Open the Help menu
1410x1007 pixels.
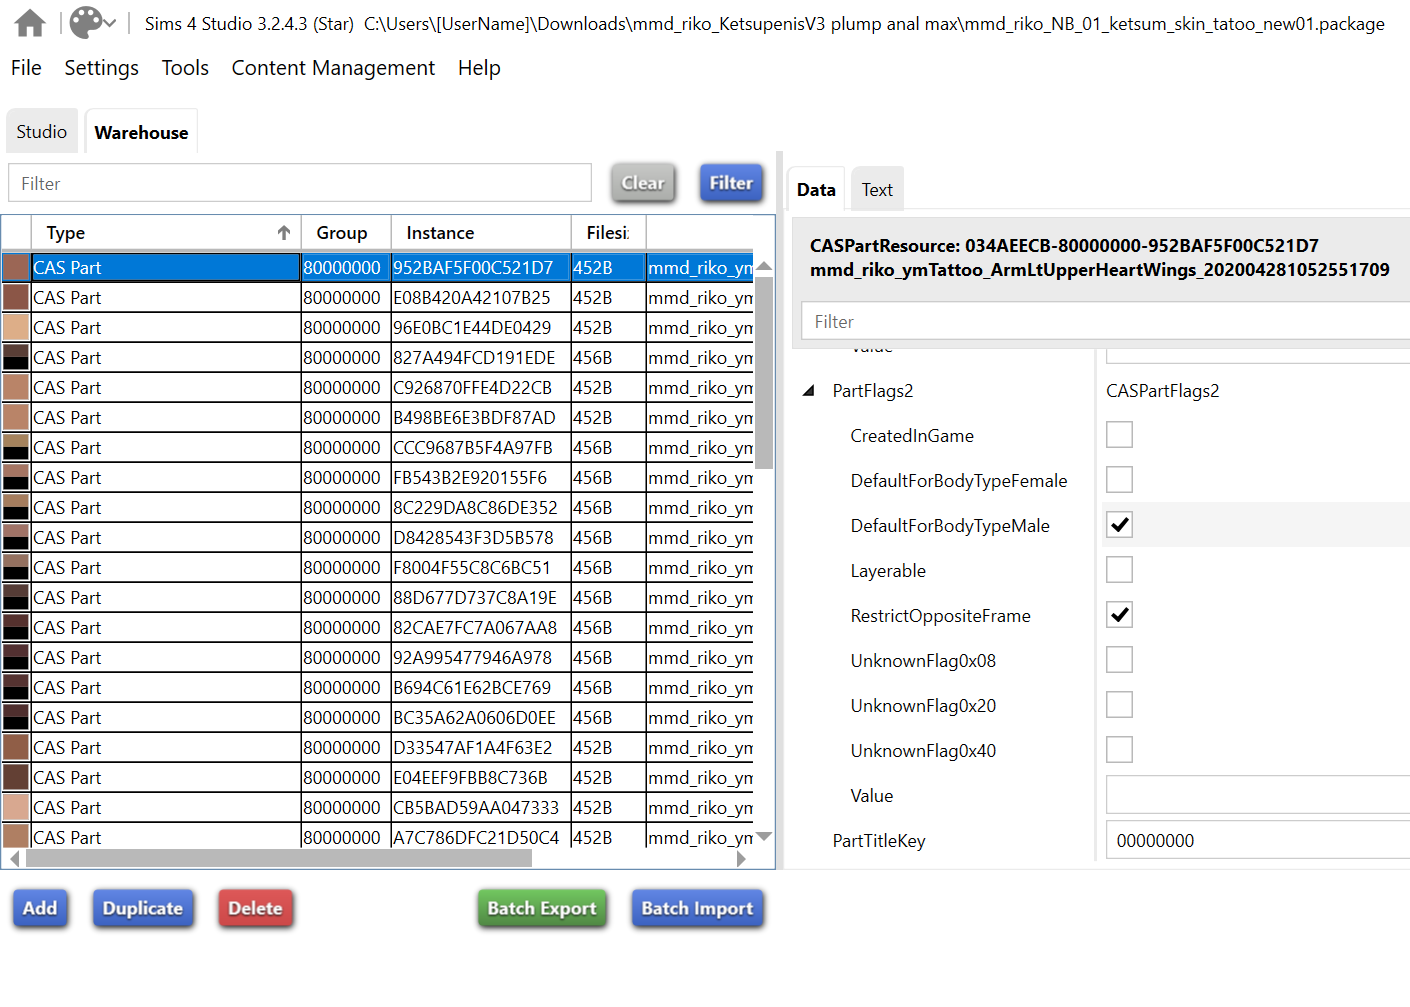point(479,68)
